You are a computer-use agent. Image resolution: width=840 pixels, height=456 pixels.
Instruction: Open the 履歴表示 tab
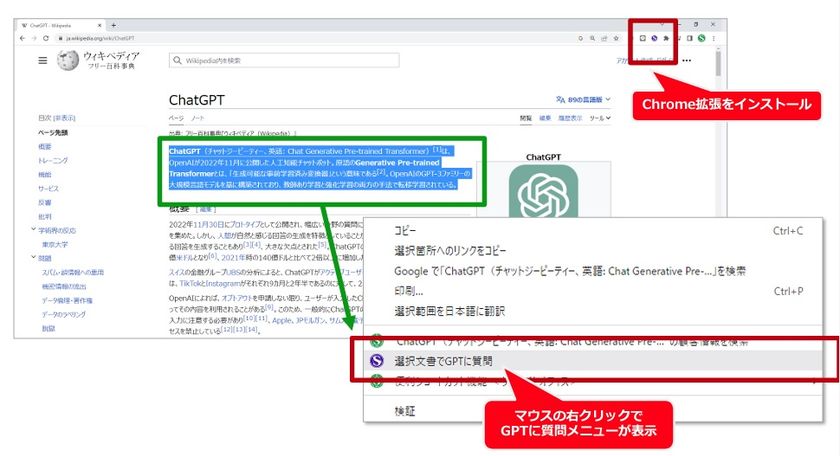(570, 118)
